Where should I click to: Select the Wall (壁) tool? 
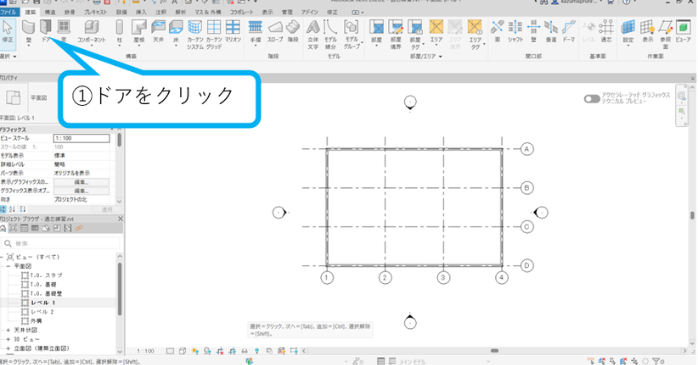tap(28, 31)
